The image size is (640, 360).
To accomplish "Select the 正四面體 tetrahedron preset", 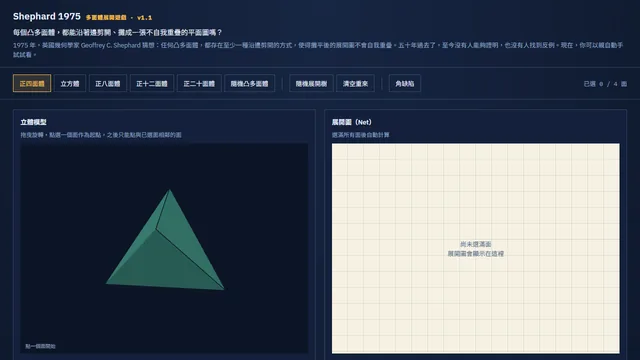I will (32, 83).
